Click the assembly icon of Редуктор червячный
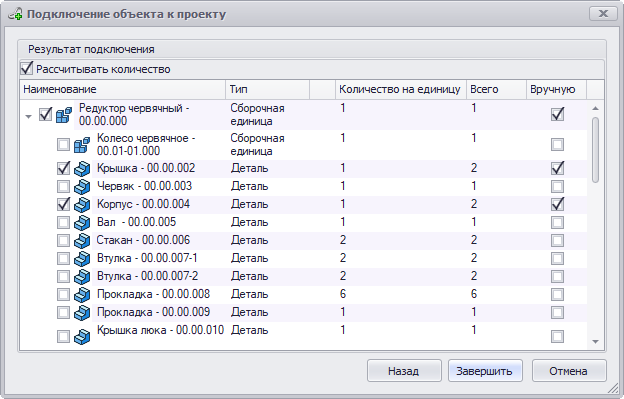Viewport: 624px width, 399px height. 64,115
